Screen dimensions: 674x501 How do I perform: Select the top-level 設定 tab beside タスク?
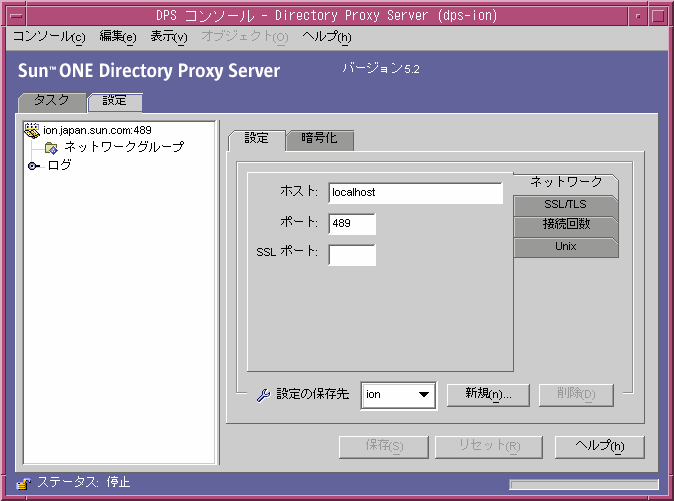point(115,102)
